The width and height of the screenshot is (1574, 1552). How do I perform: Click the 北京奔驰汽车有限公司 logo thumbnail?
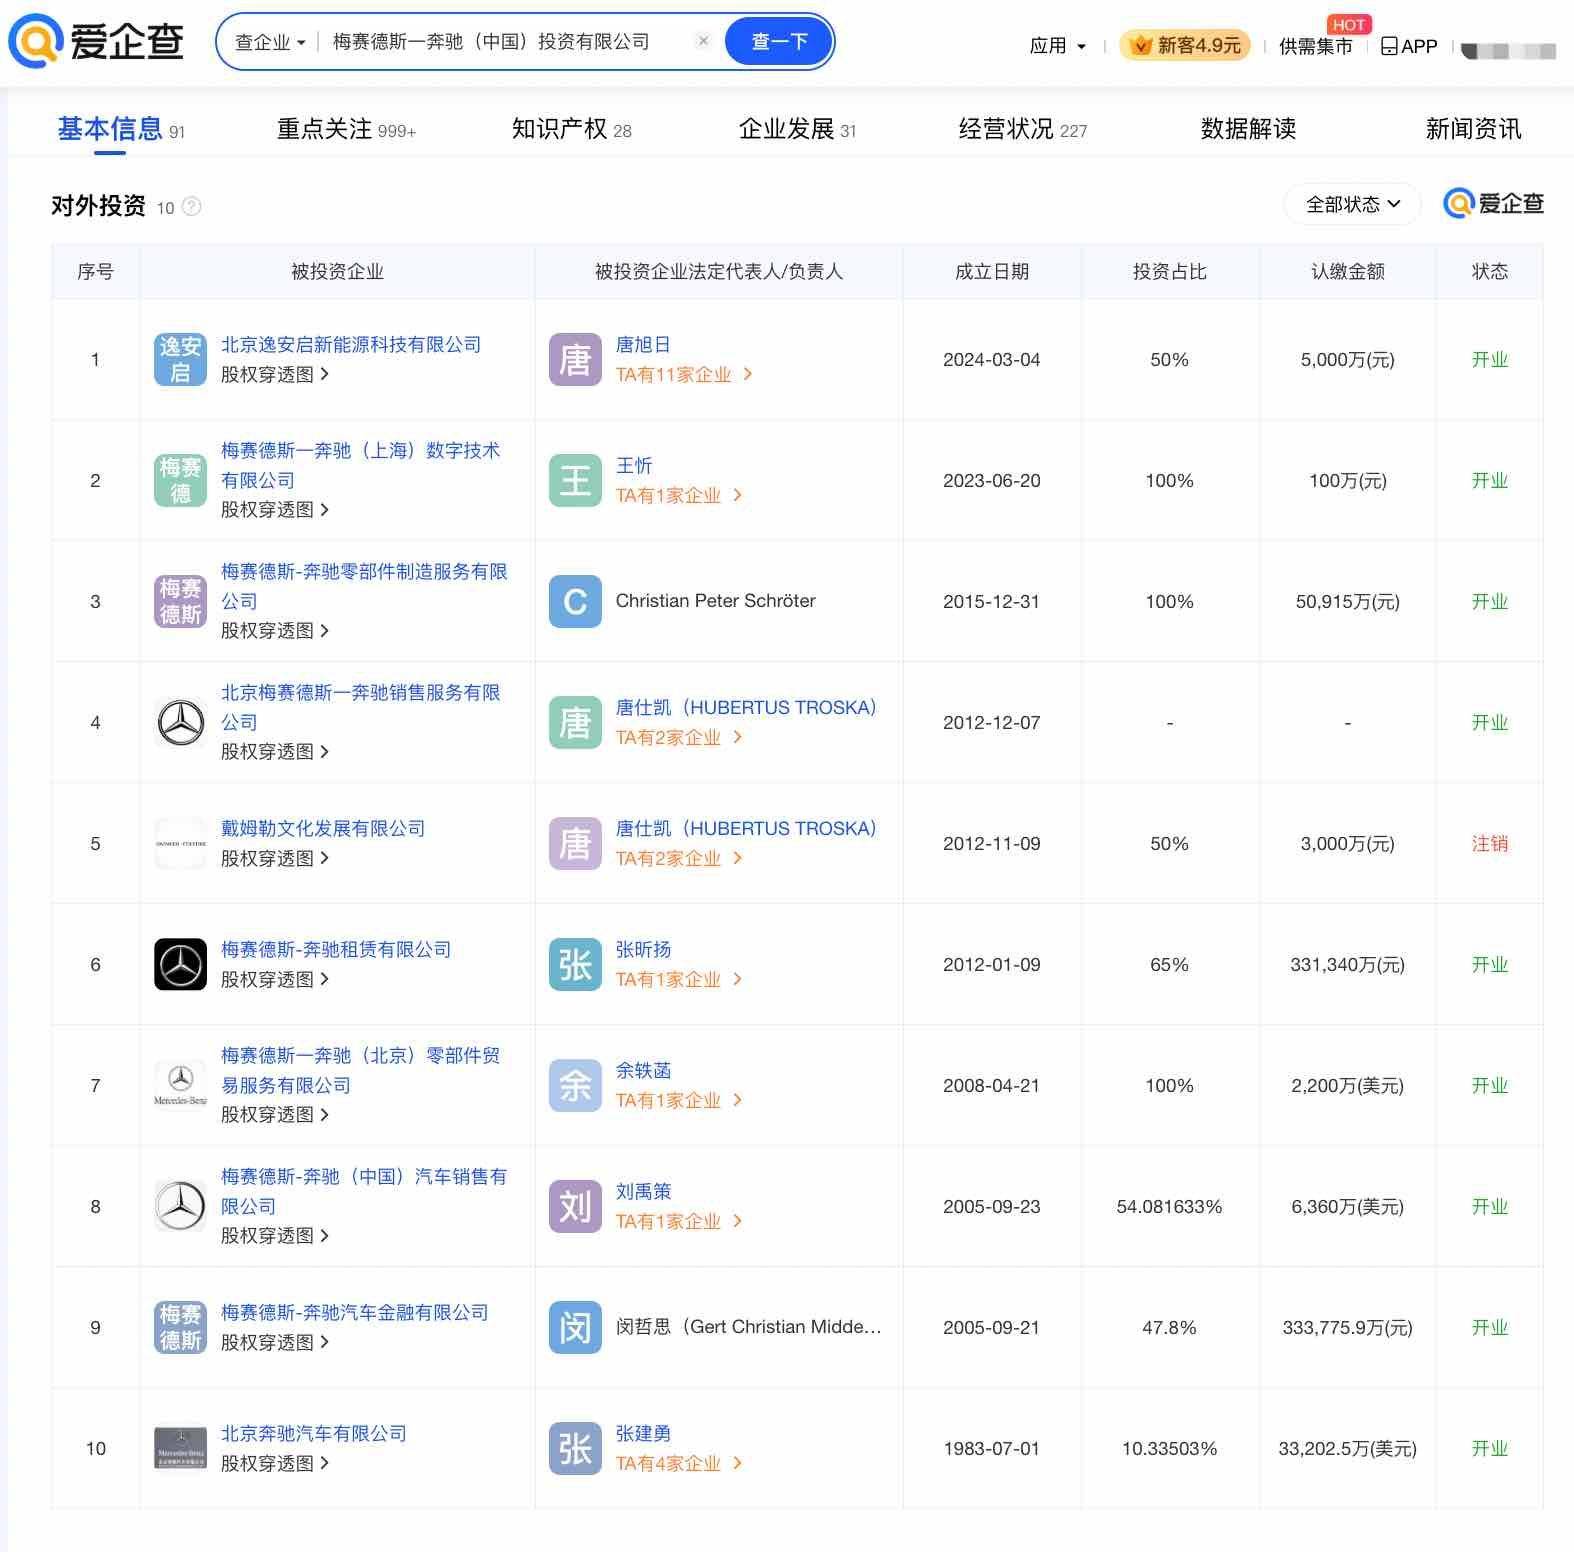[x=180, y=1449]
